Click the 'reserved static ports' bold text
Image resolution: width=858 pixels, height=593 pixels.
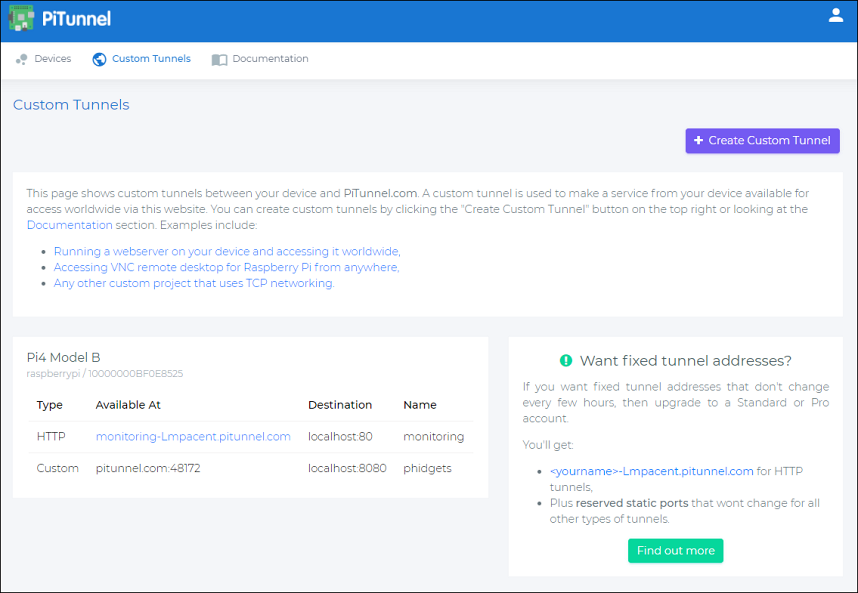[632, 503]
